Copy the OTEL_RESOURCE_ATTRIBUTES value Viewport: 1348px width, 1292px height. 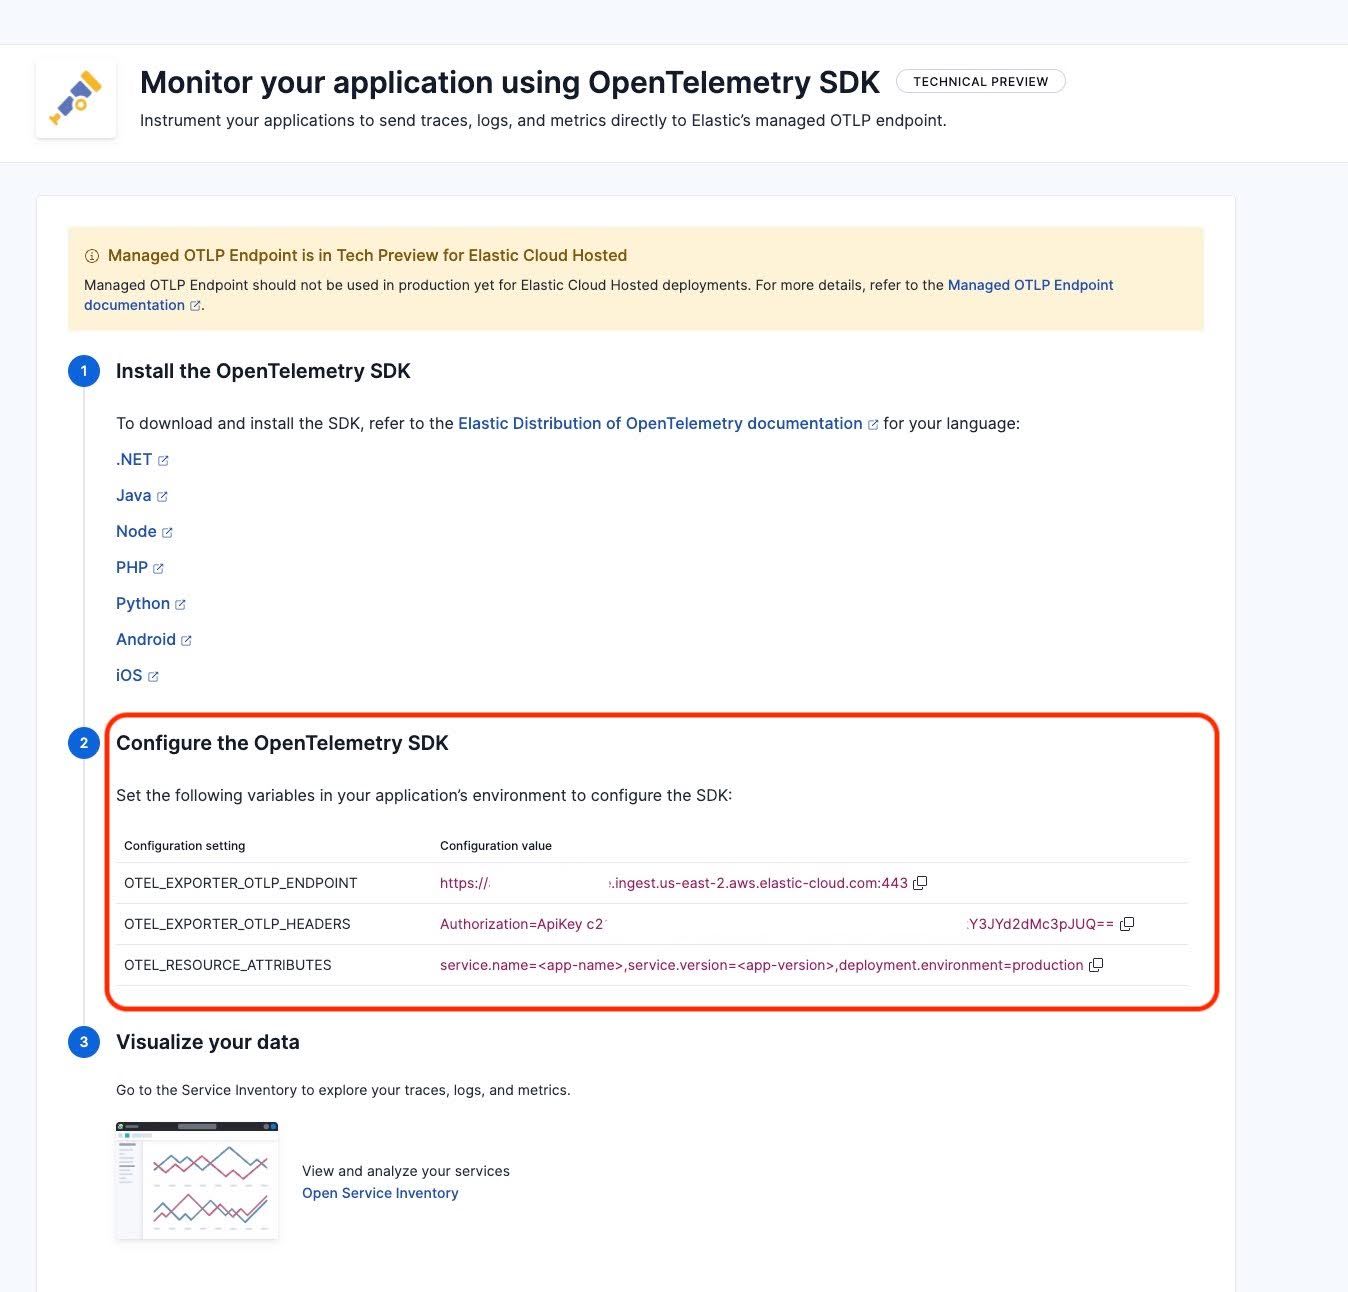point(1096,965)
